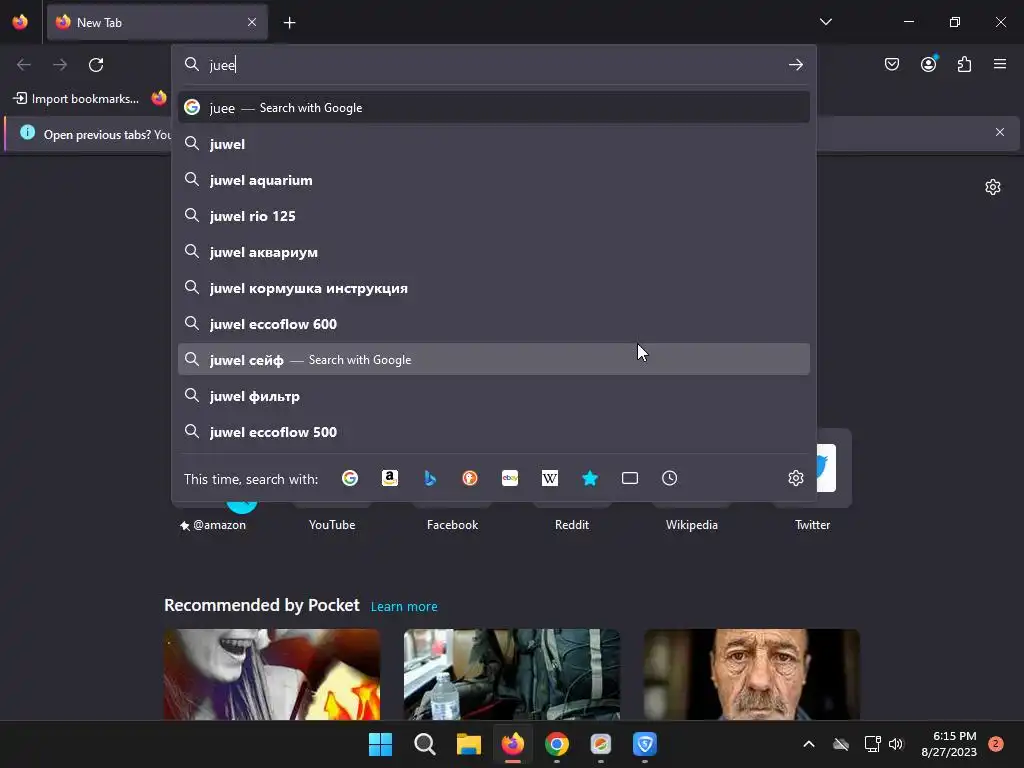
Task: Open the blue shield app in taskbar
Action: tap(645, 744)
